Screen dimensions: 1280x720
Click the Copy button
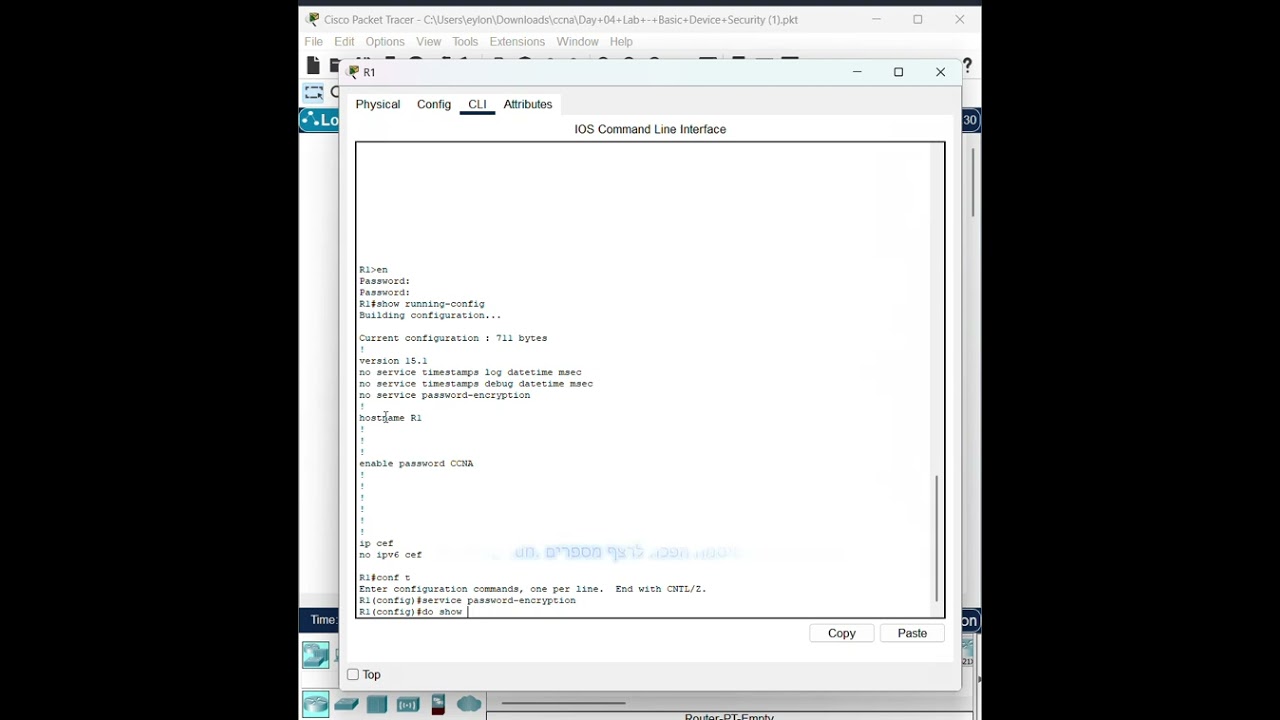pyautogui.click(x=842, y=633)
